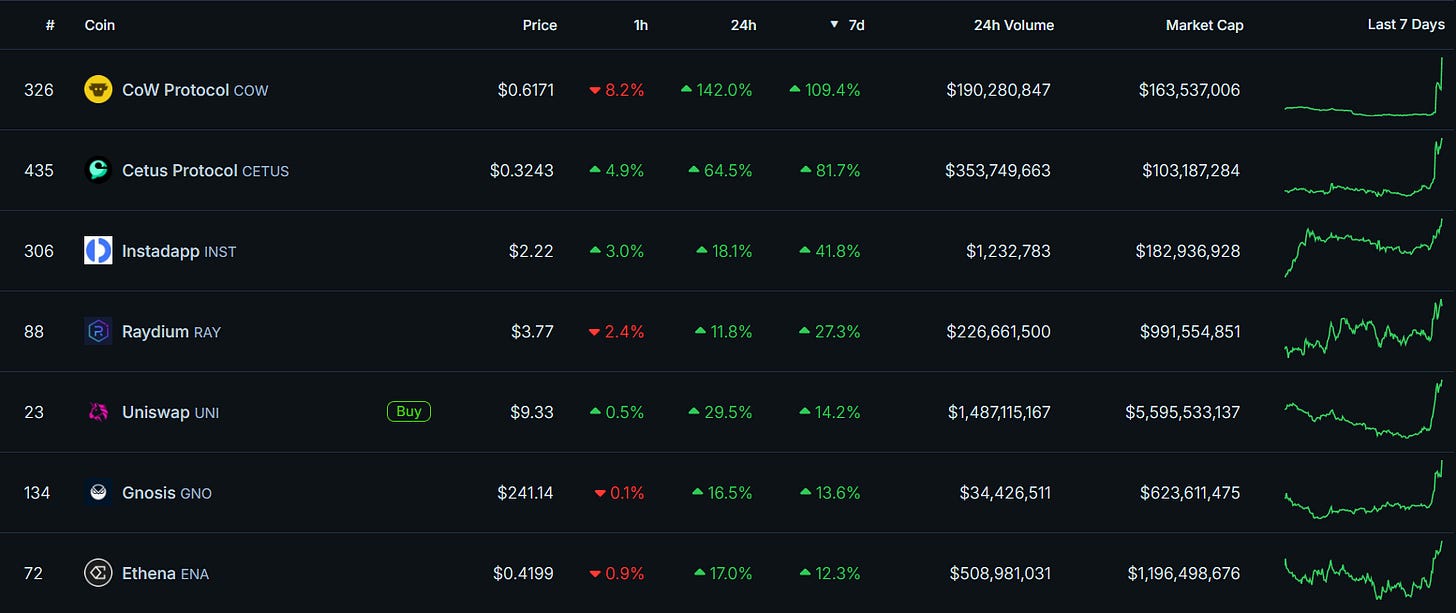
Task: Click Cetus Protocol price $0.3243
Action: click(522, 170)
